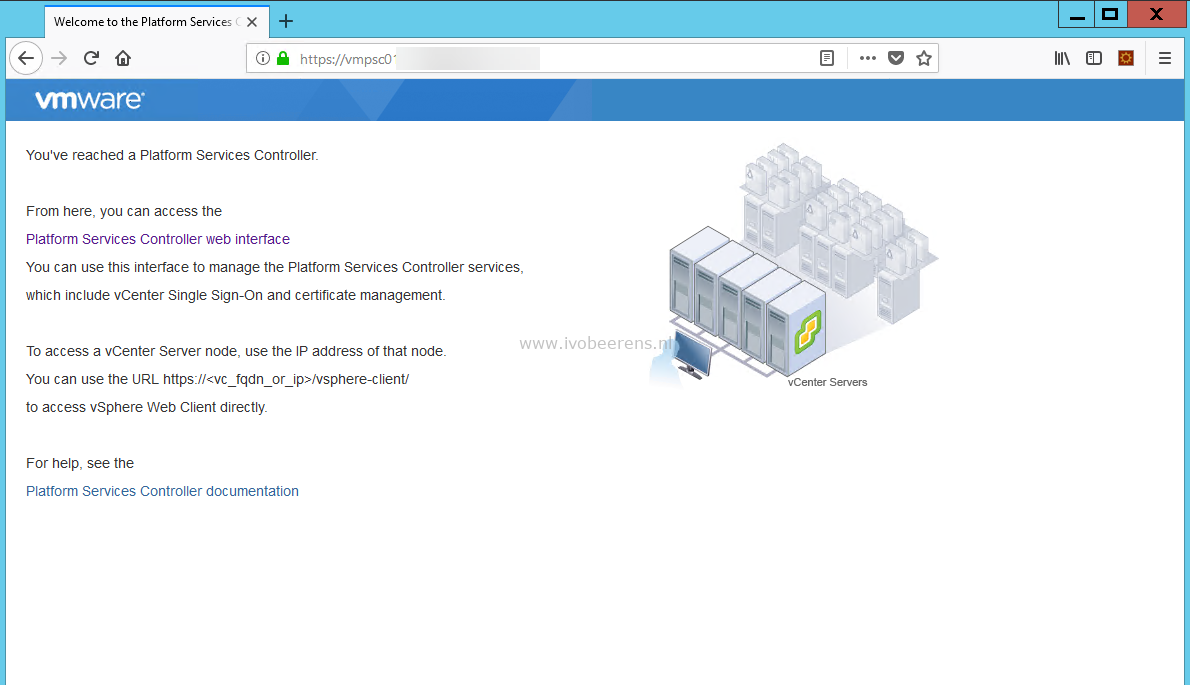Click the text 'You've reached a Platform Services Controller.'
The image size is (1190, 685).
click(172, 155)
